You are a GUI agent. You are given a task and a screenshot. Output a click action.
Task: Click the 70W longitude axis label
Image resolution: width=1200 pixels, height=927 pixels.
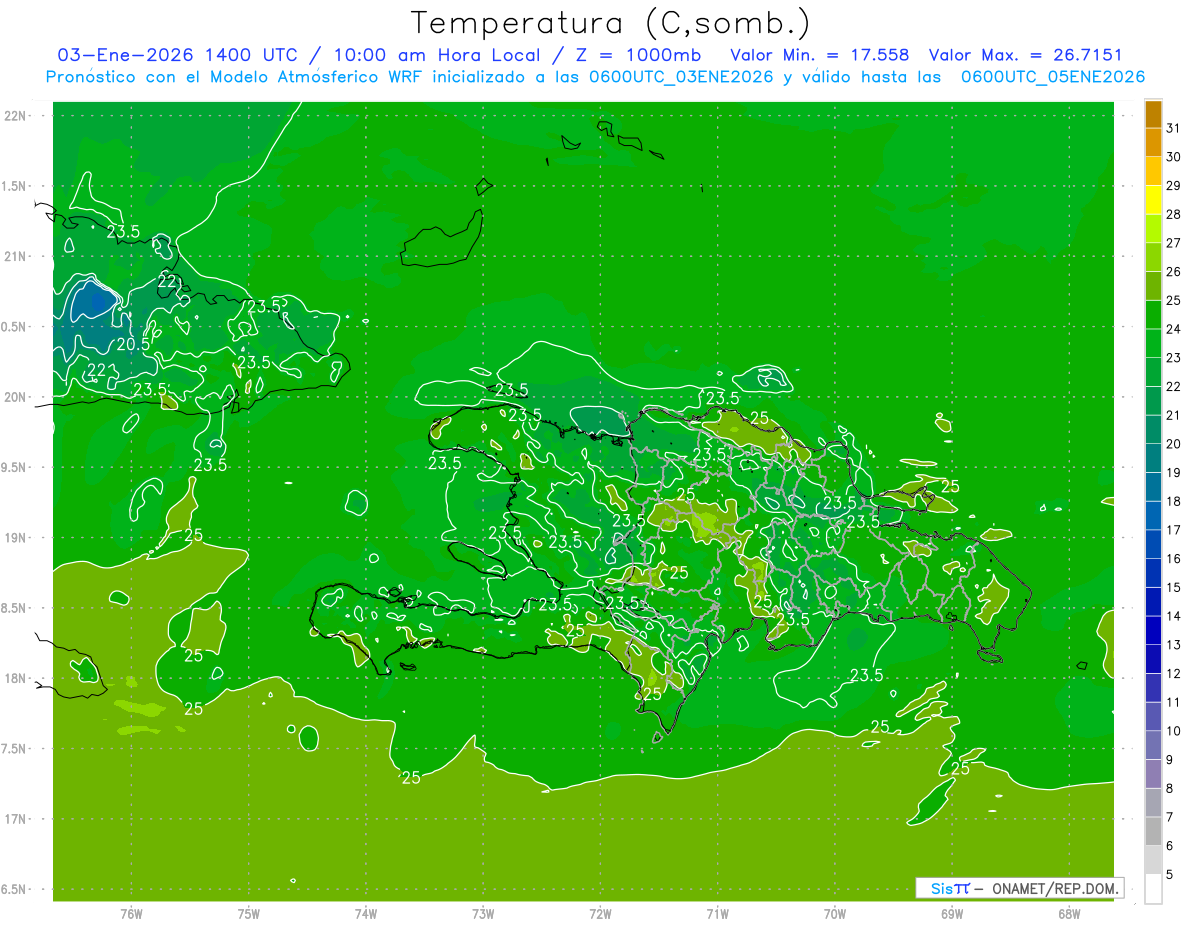pyautogui.click(x=834, y=913)
